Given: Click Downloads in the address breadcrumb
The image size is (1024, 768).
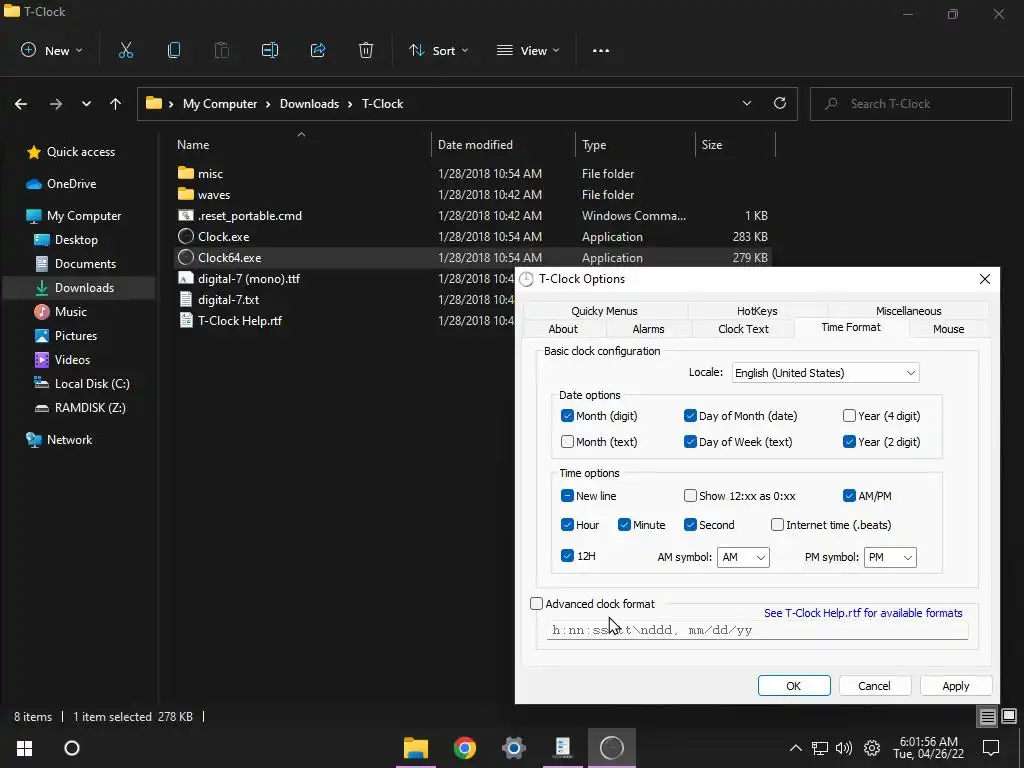Looking at the screenshot, I should (x=310, y=104).
